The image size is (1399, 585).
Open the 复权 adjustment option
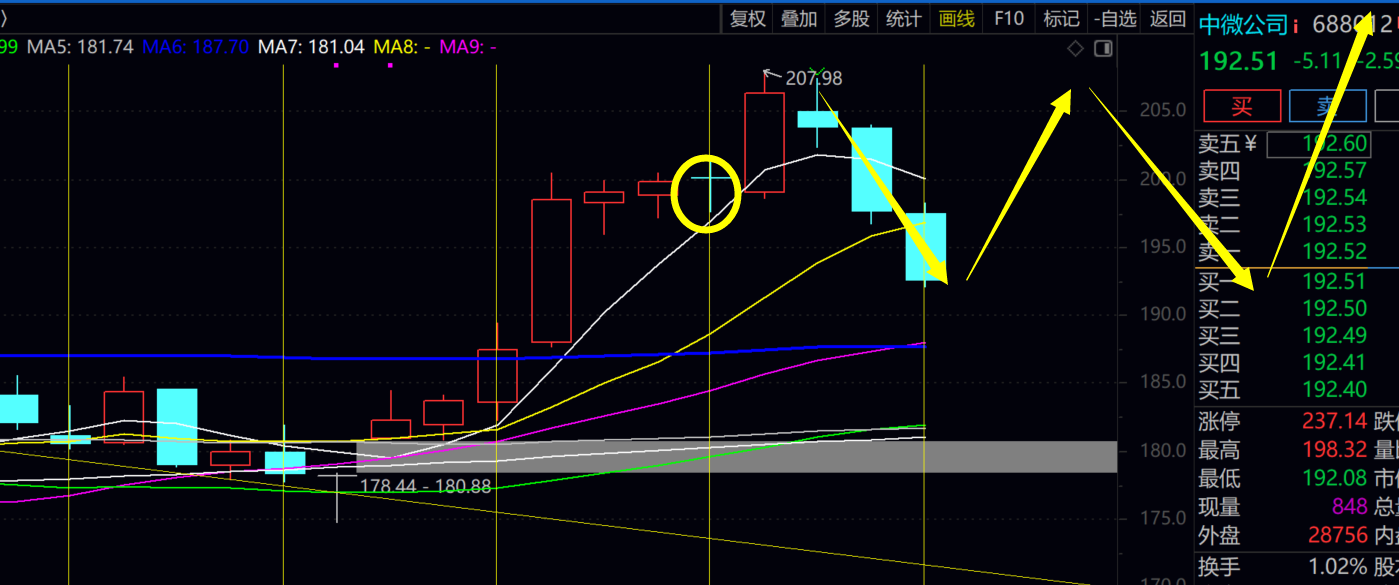747,19
